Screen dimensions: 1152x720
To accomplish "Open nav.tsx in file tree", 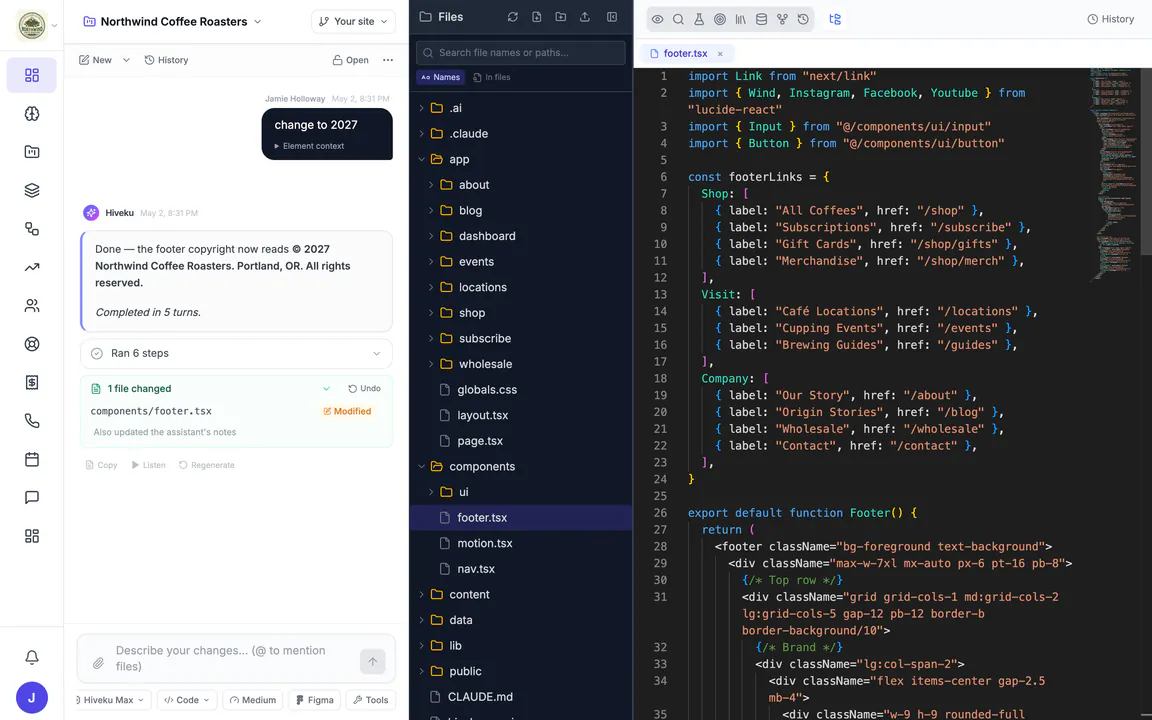I will [x=475, y=569].
